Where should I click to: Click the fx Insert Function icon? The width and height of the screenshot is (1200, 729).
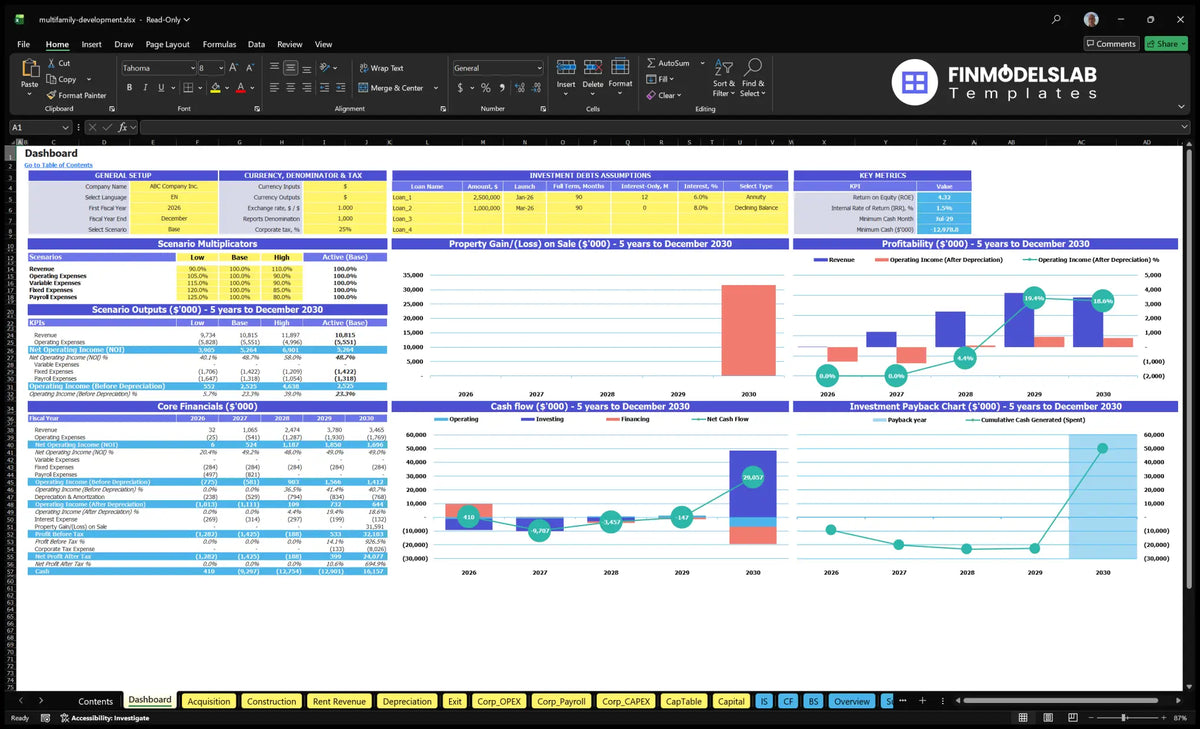(122, 127)
